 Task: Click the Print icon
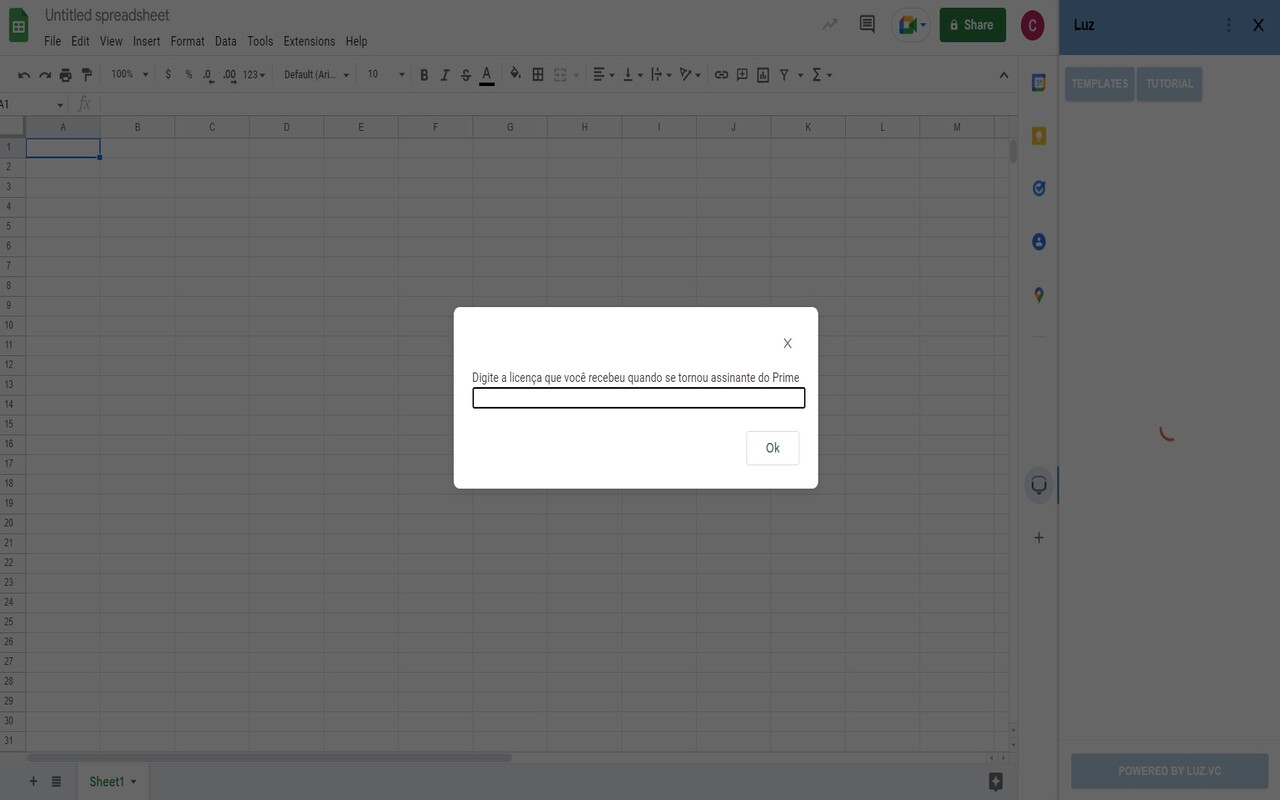point(66,75)
